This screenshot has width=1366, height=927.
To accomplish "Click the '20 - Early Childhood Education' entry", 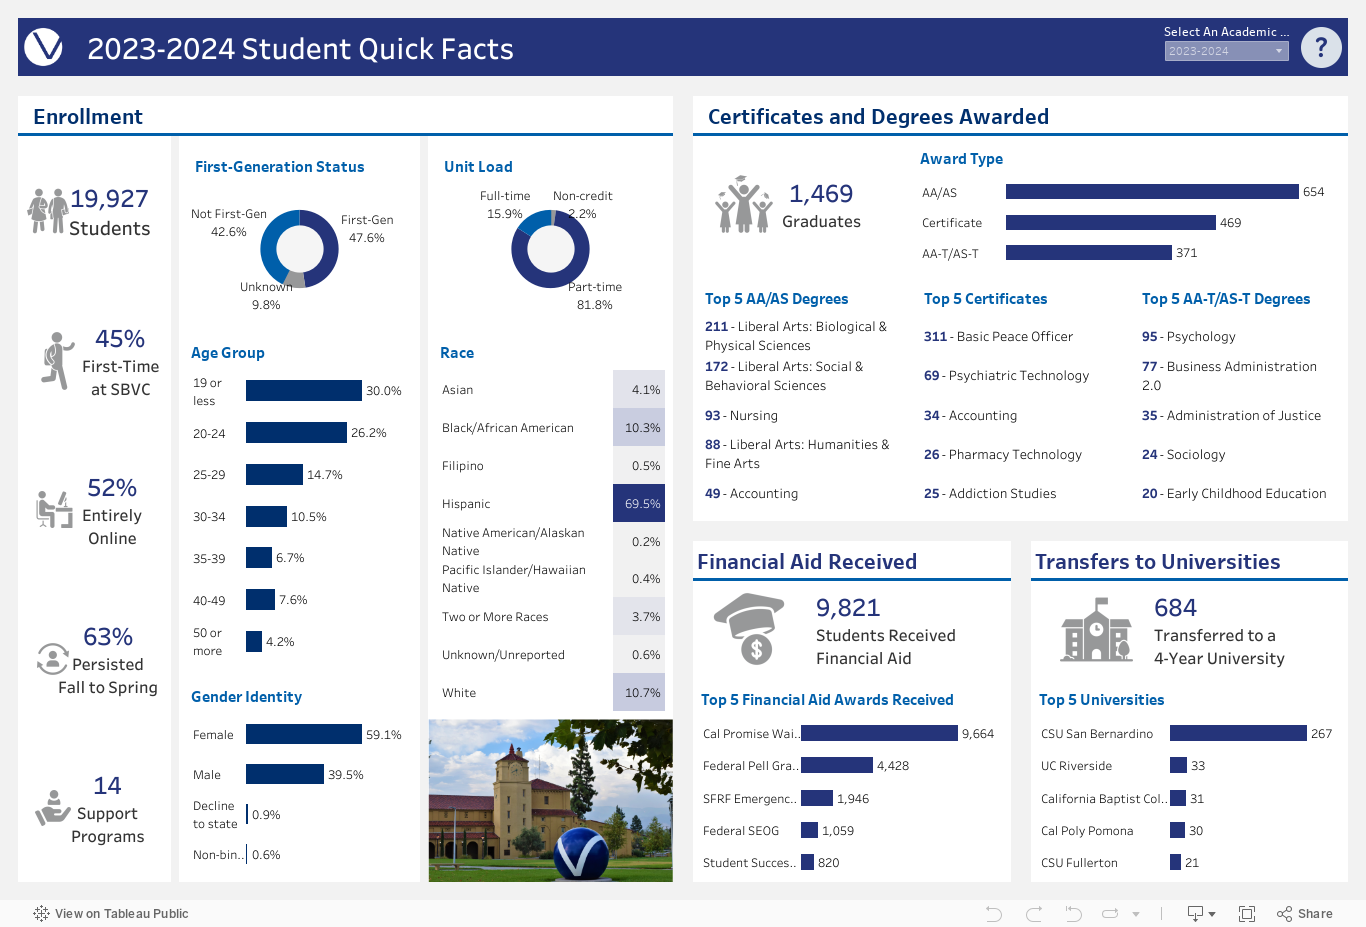I will click(x=1234, y=494).
